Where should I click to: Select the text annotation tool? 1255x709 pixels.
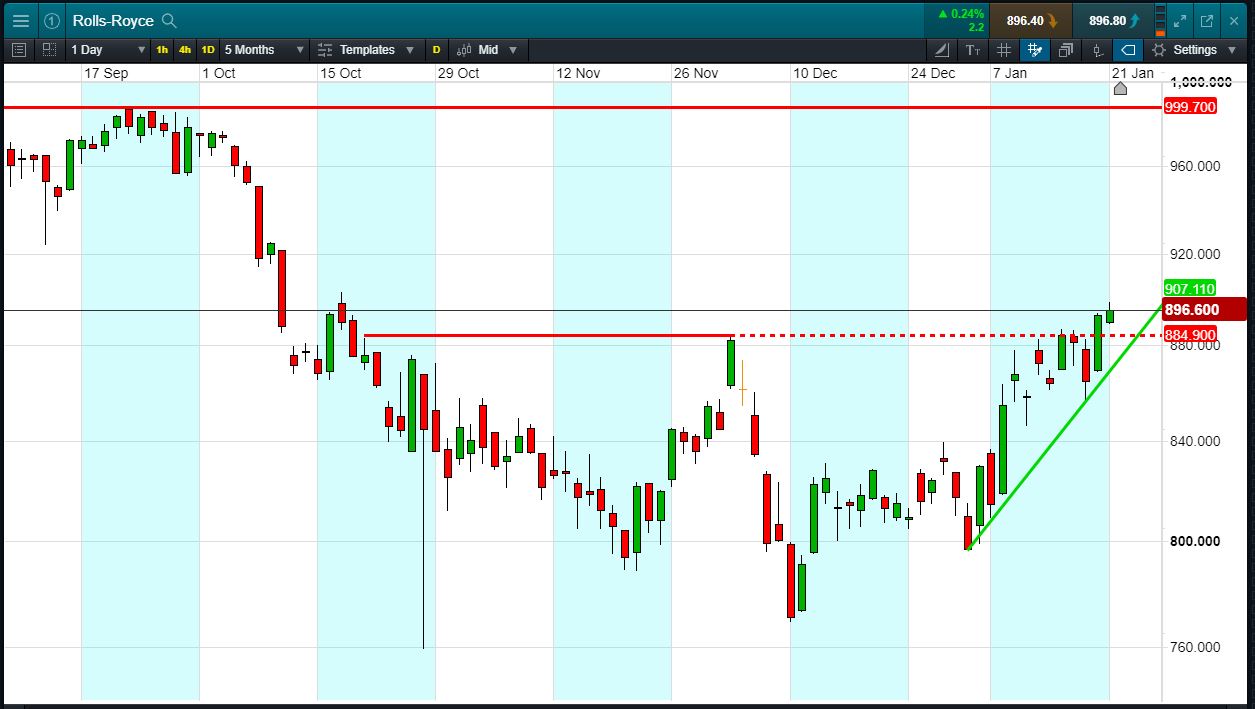(973, 50)
